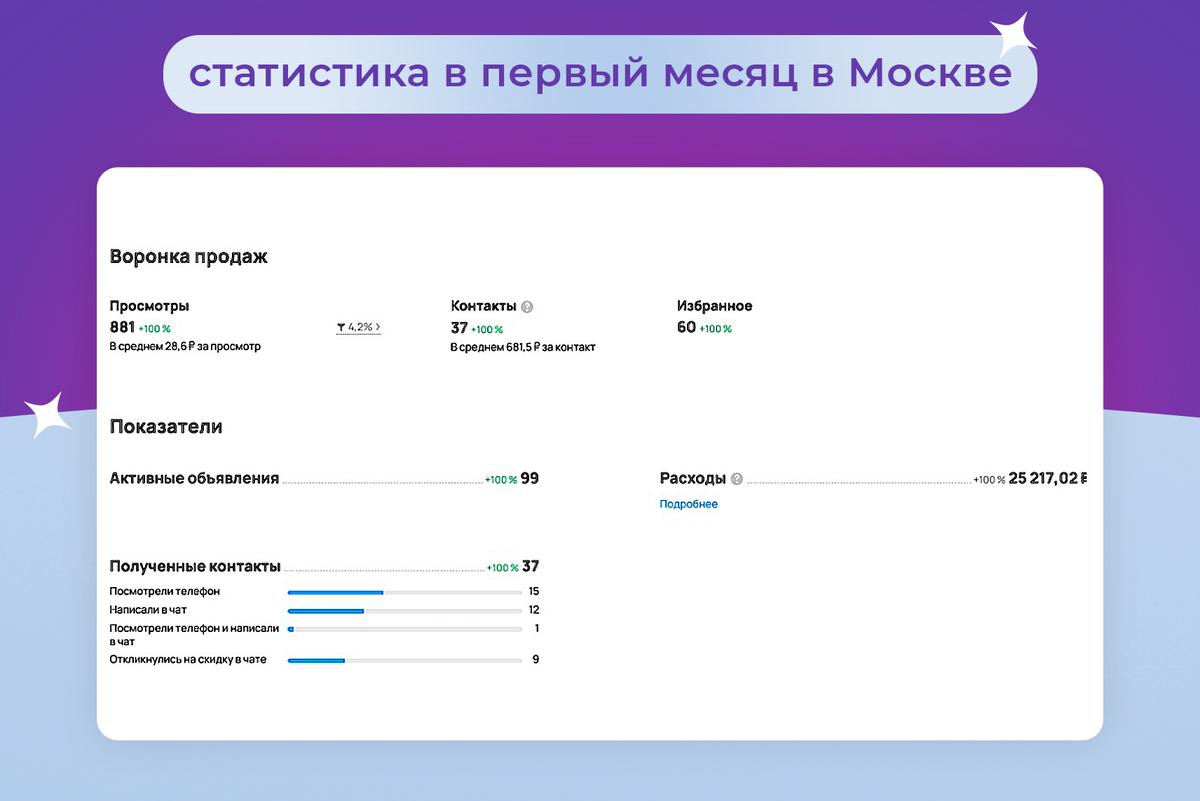The height and width of the screenshot is (801, 1200).
Task: Select the Показатели heading
Action: coord(166,427)
